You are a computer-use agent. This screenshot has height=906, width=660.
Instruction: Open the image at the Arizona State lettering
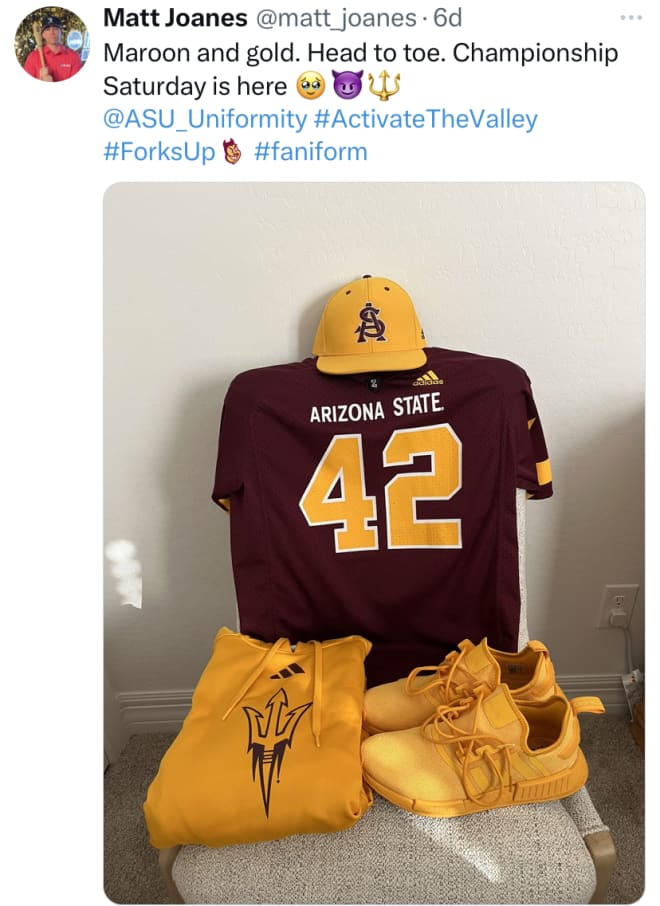(377, 409)
